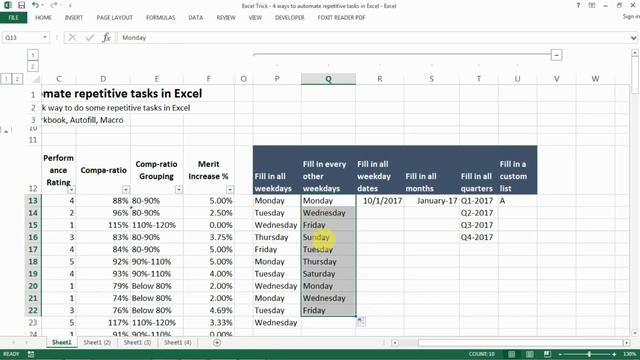The height and width of the screenshot is (360, 640).
Task: Open the REVIEW ribbon tab
Action: point(226,18)
